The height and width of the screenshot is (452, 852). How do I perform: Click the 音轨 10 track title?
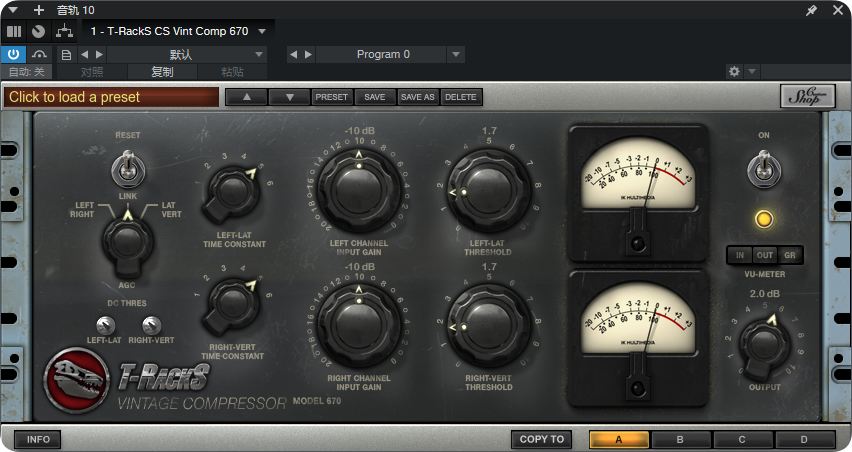[x=76, y=10]
